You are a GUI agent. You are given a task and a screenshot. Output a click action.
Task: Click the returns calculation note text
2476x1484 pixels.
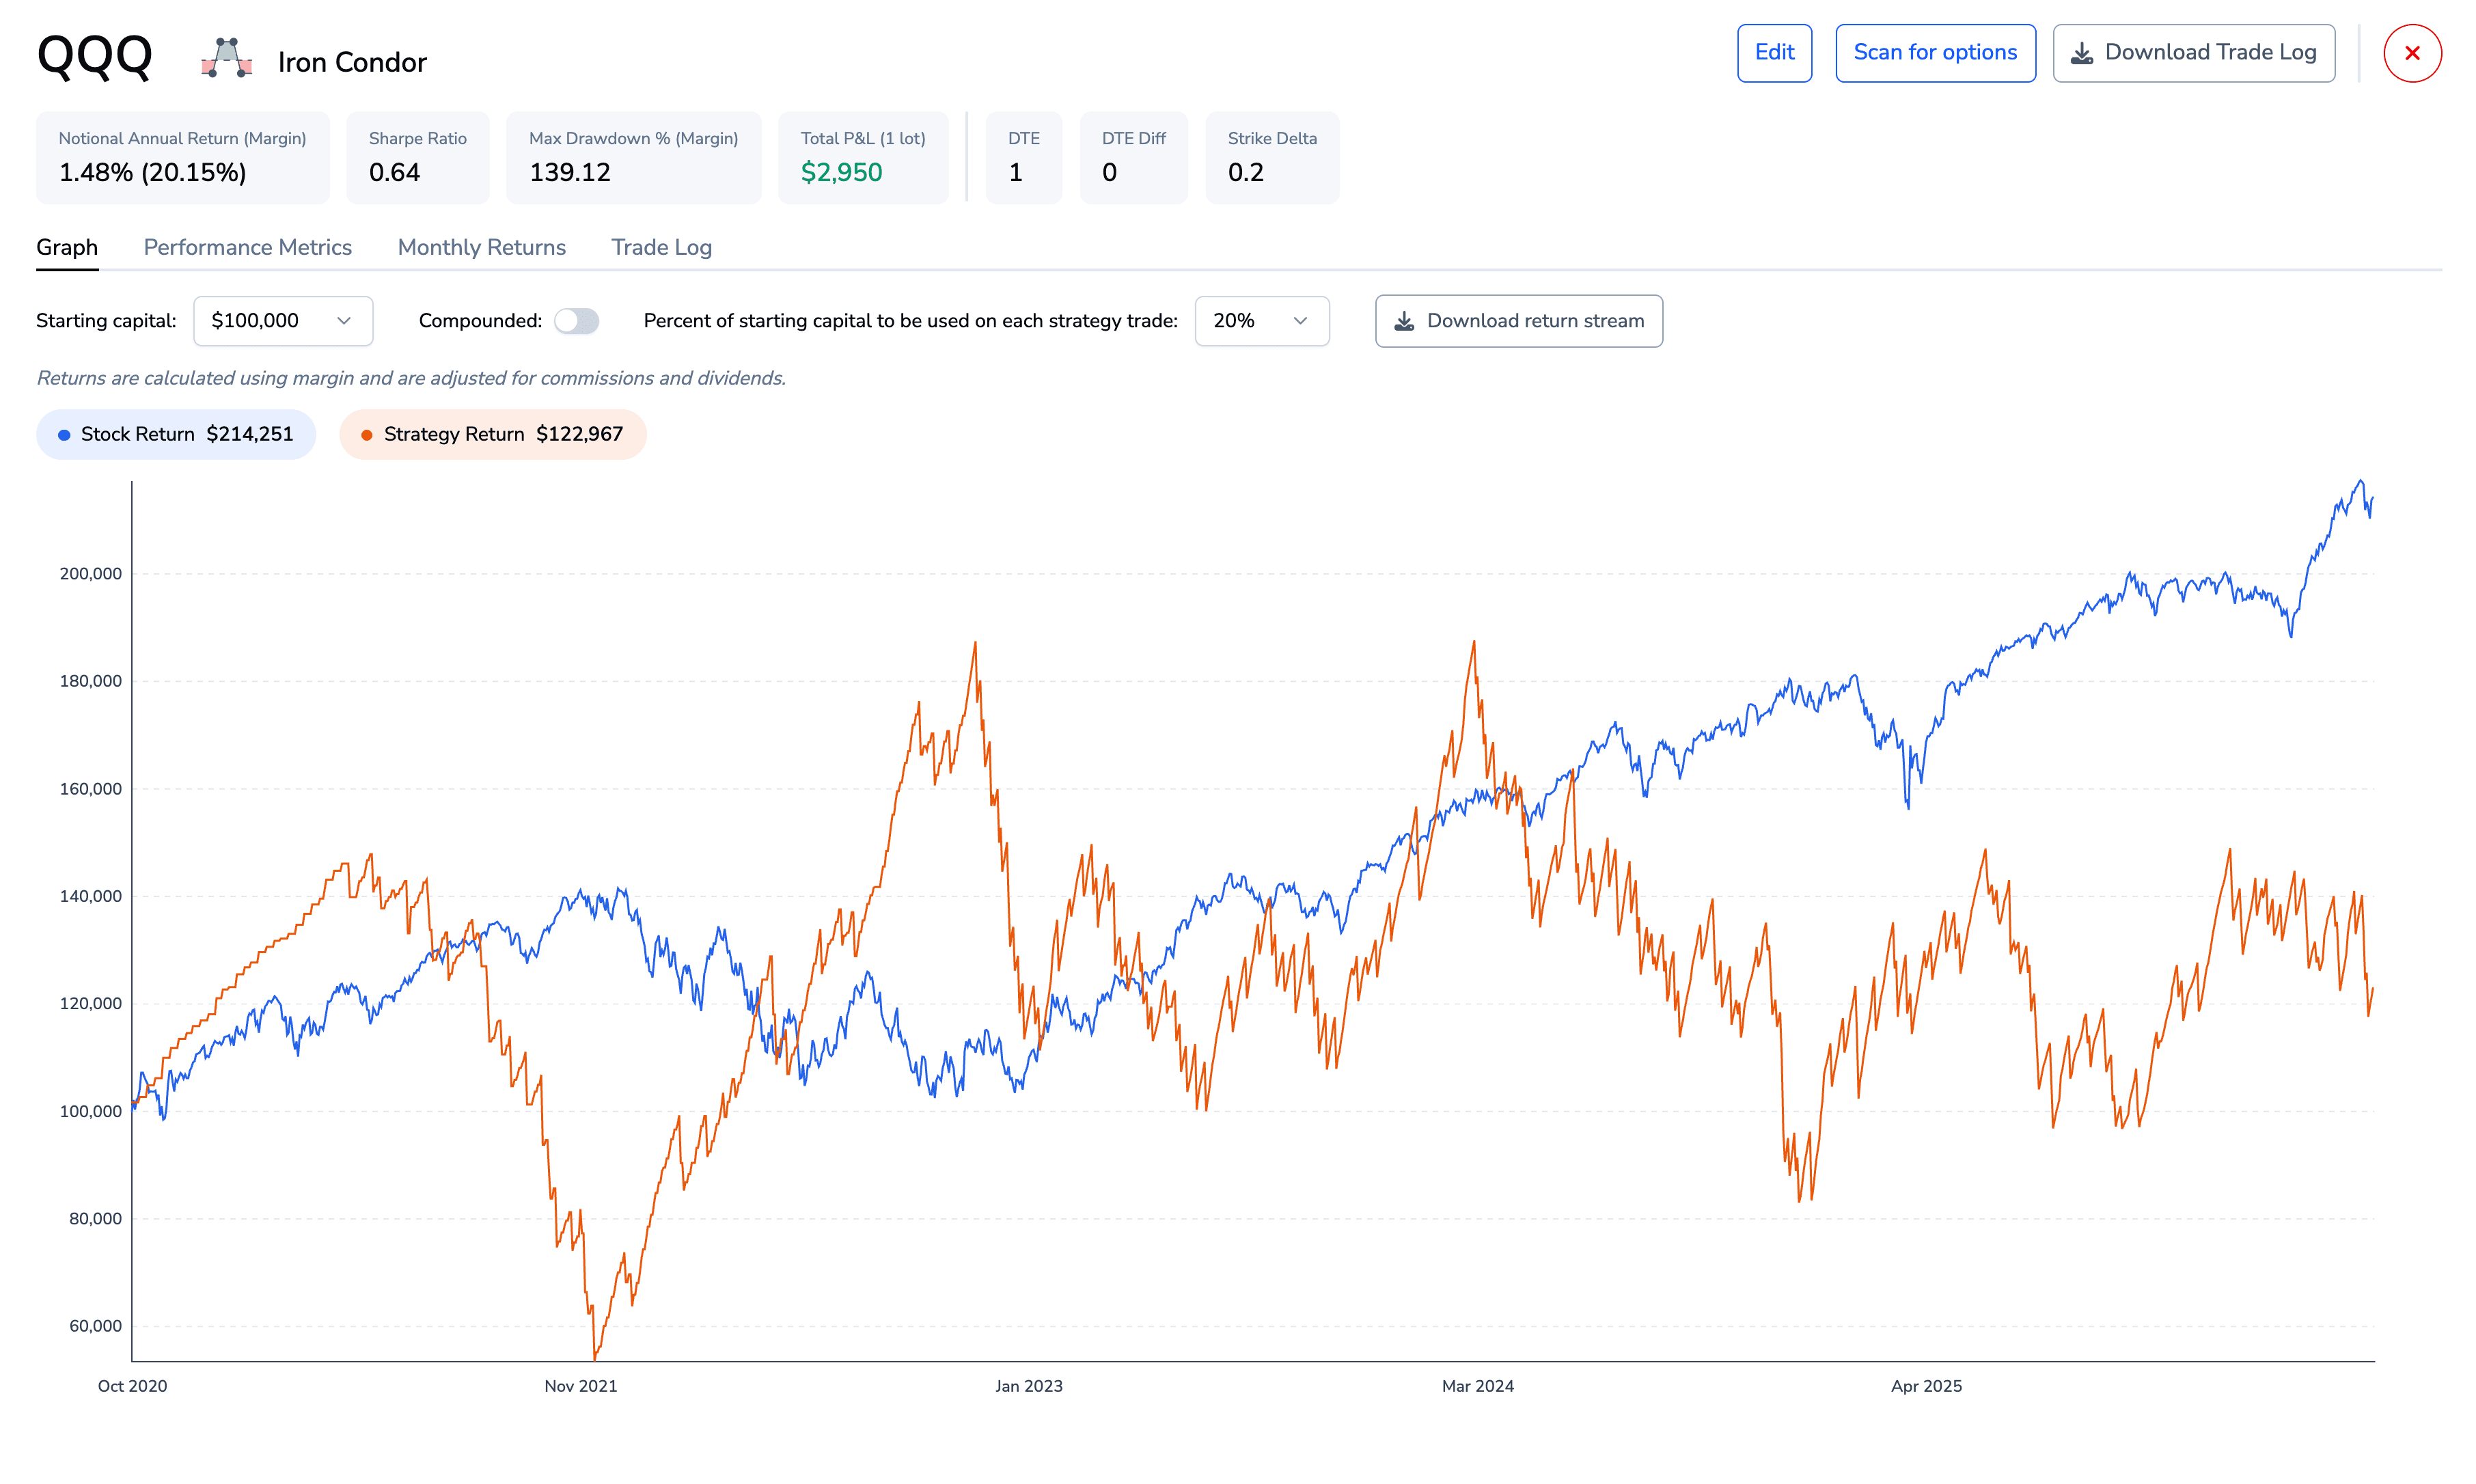point(411,378)
